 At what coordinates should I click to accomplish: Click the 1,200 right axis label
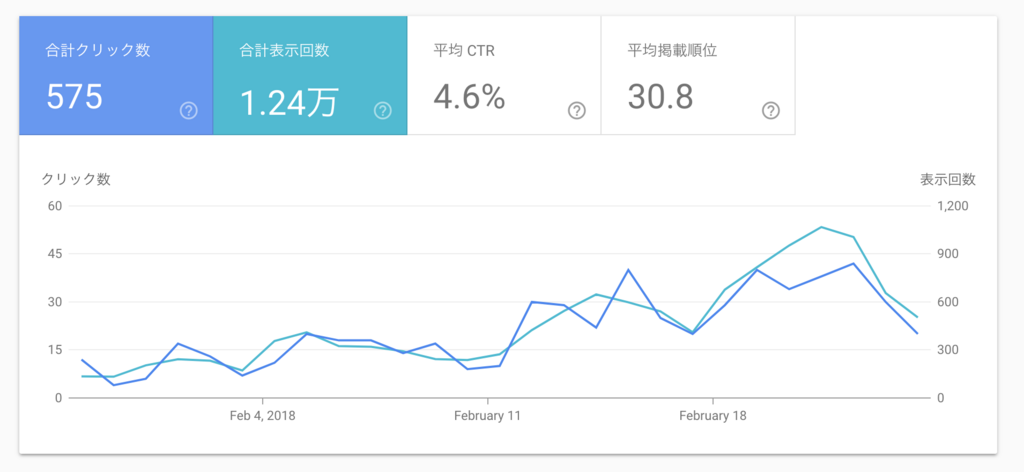(x=953, y=206)
